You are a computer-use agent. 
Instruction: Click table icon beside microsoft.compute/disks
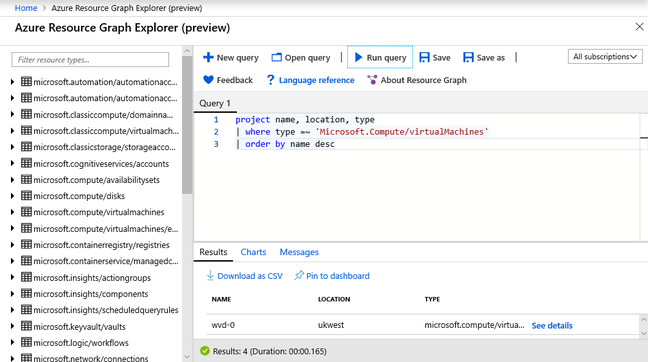pyautogui.click(x=26, y=195)
